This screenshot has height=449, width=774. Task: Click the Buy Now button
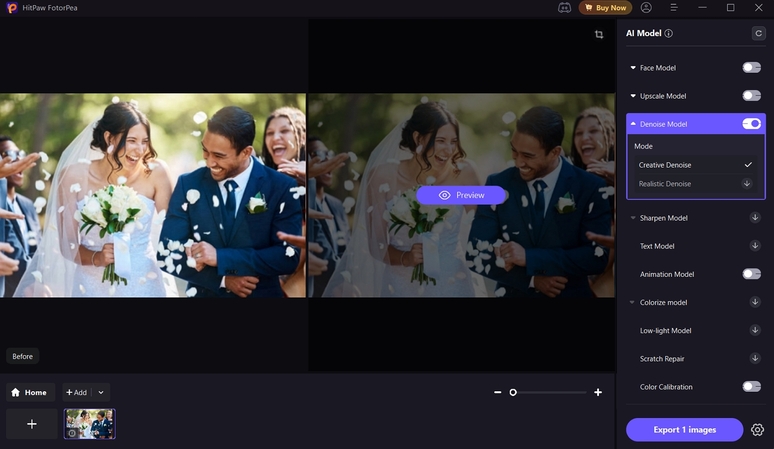(x=605, y=8)
